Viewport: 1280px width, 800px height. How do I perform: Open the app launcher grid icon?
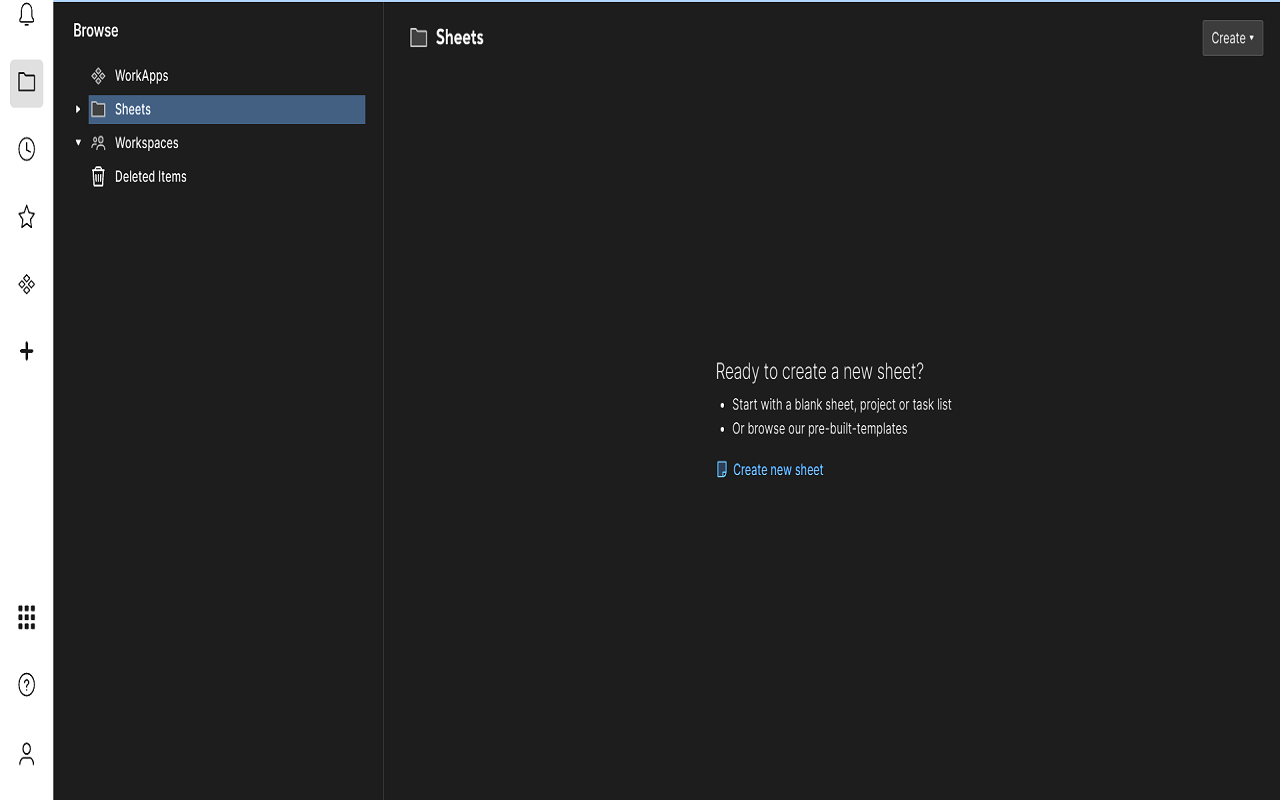(26, 617)
